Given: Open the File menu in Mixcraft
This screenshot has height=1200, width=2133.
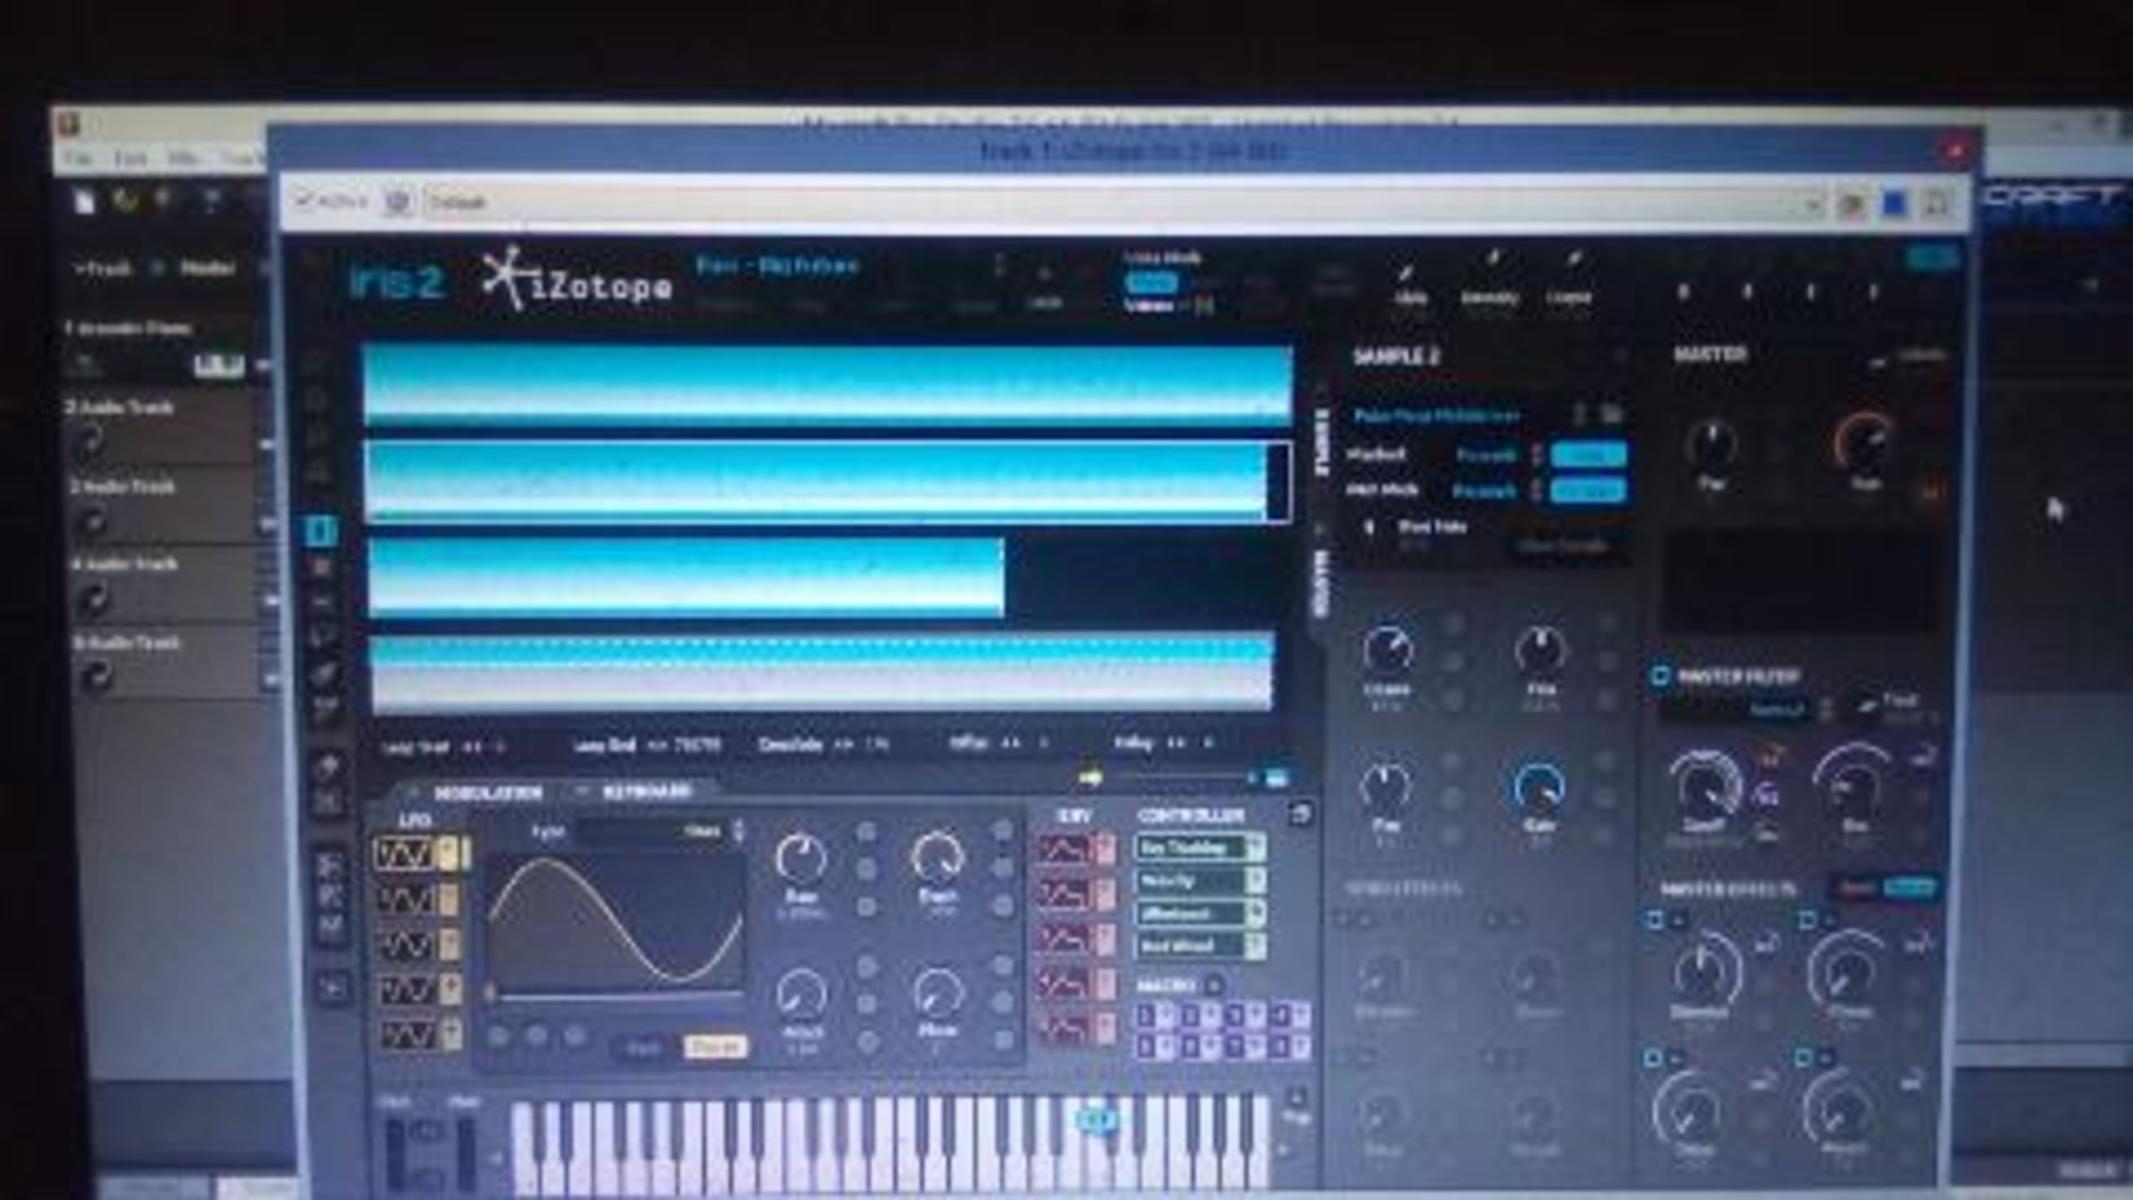Looking at the screenshot, I should 78,159.
